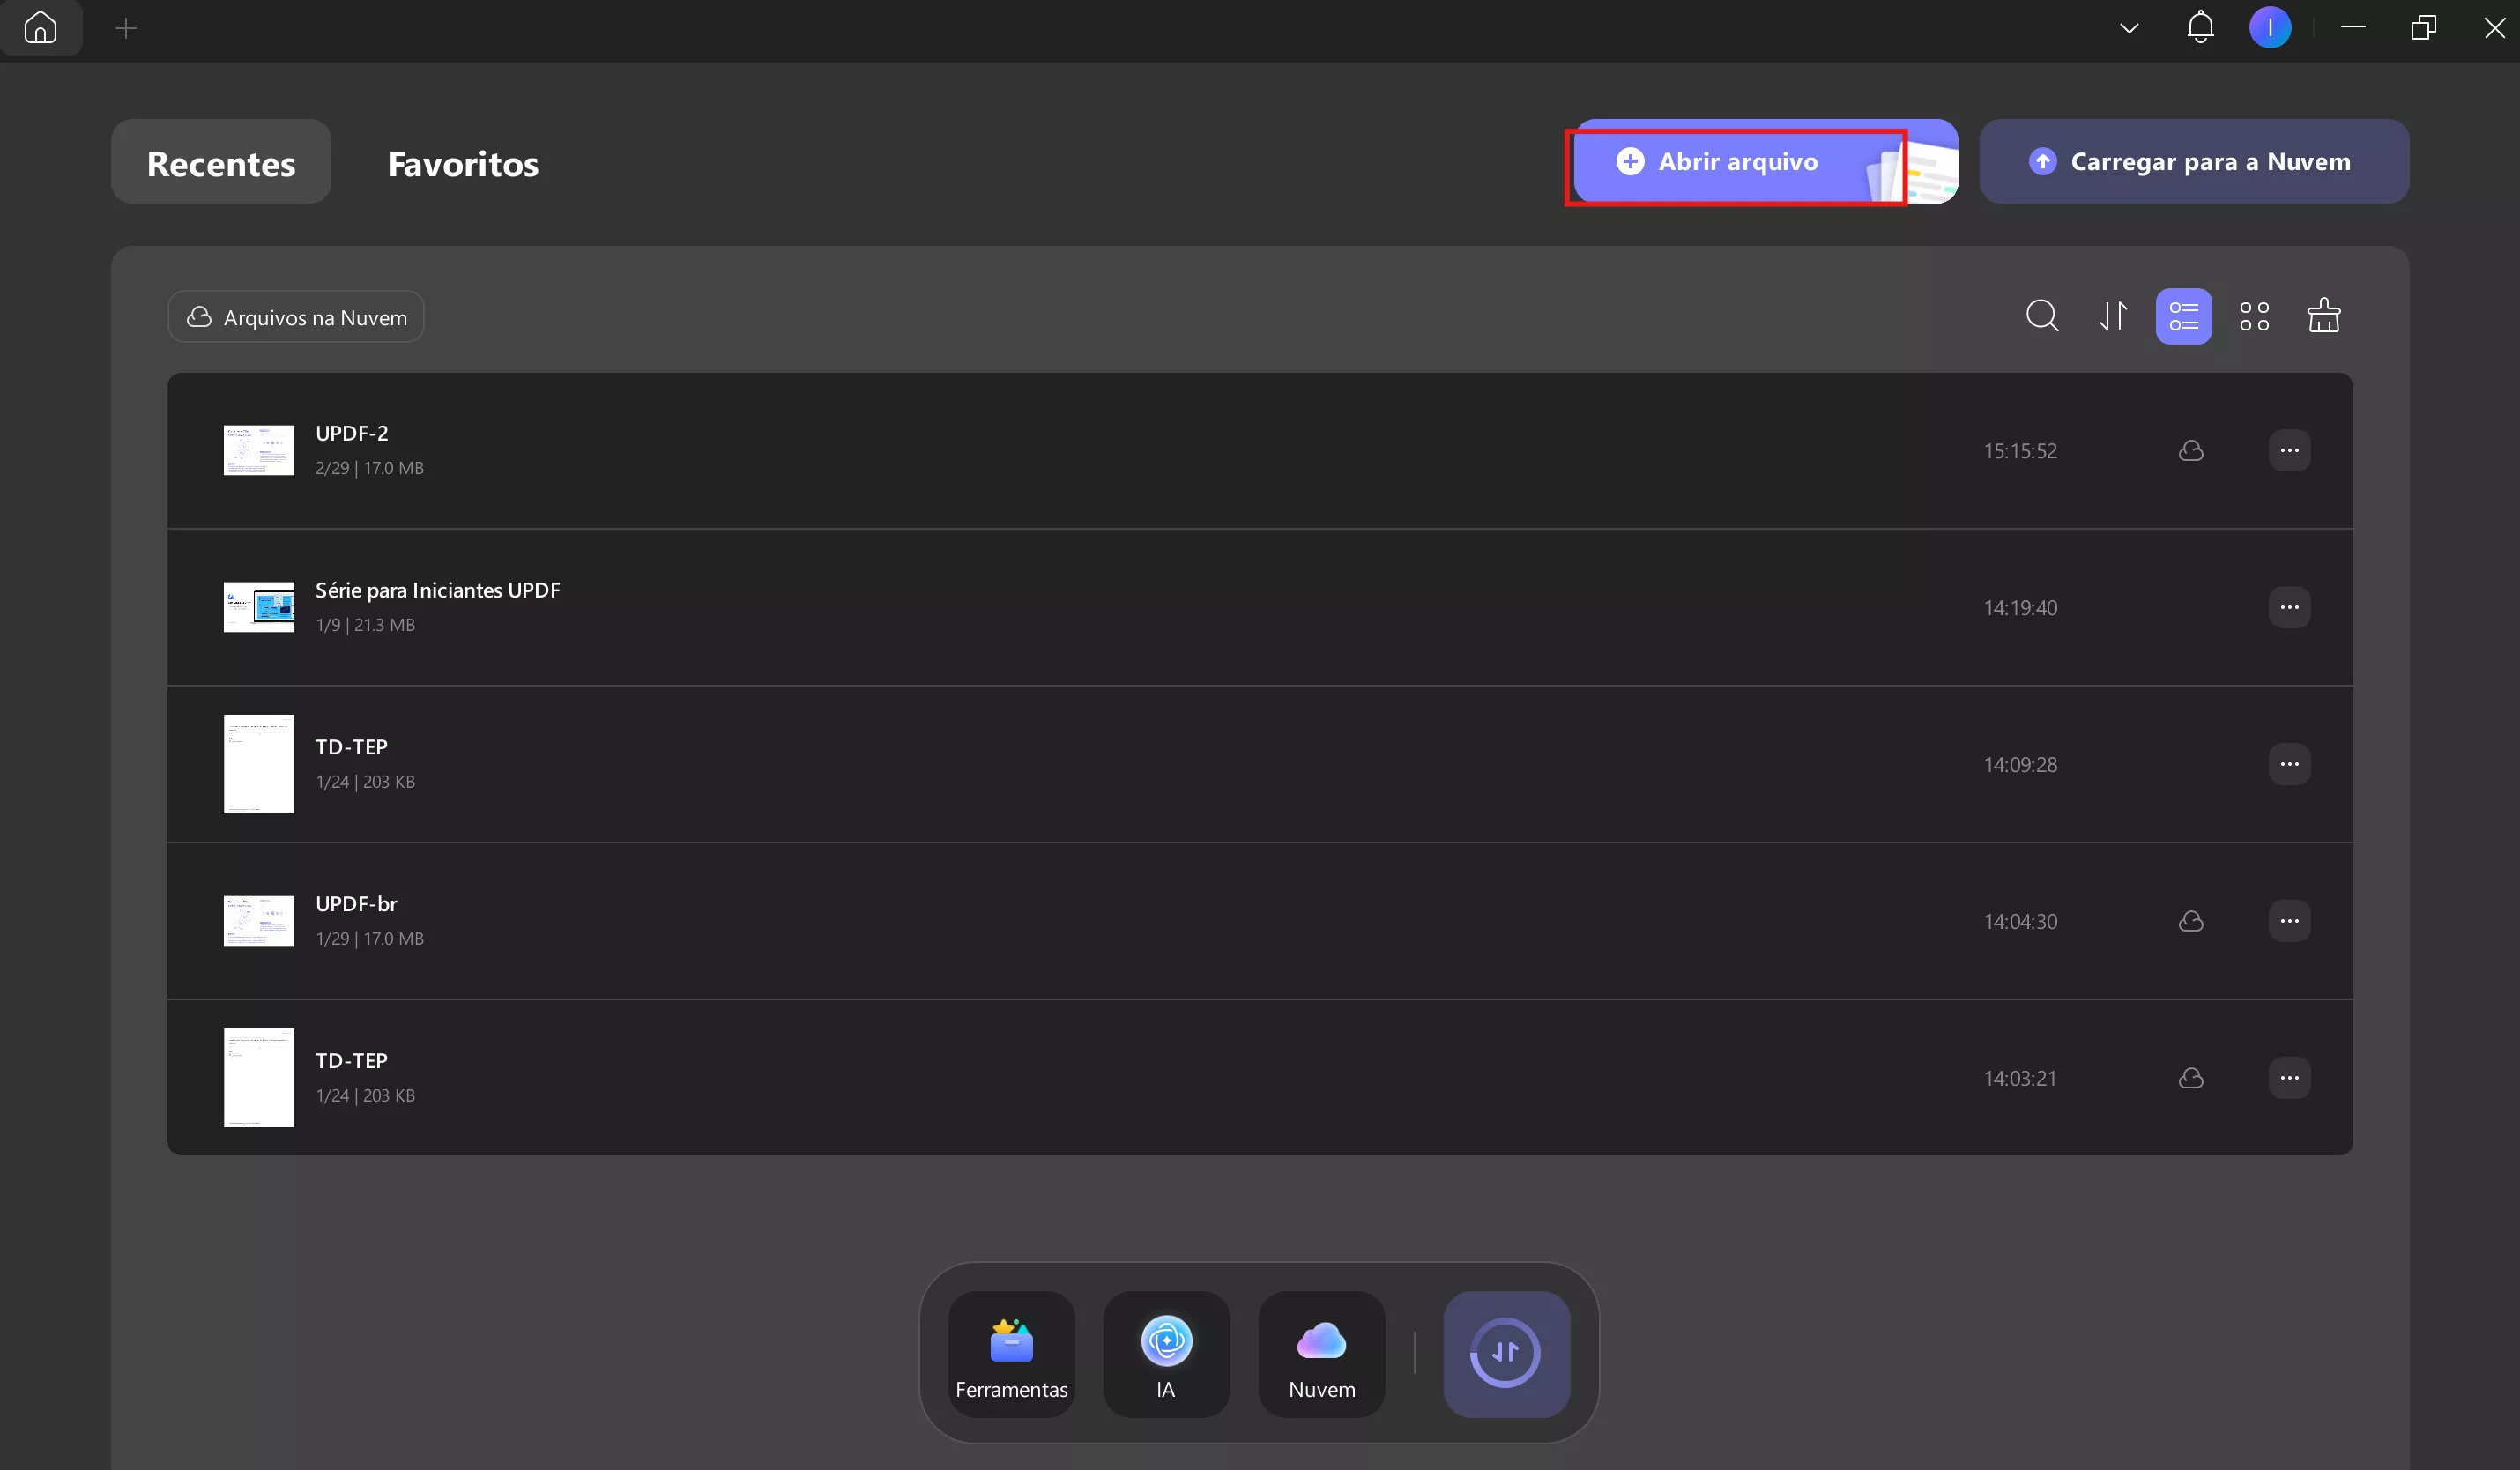The width and height of the screenshot is (2520, 1470).
Task: Click the user account avatar
Action: 2270,27
